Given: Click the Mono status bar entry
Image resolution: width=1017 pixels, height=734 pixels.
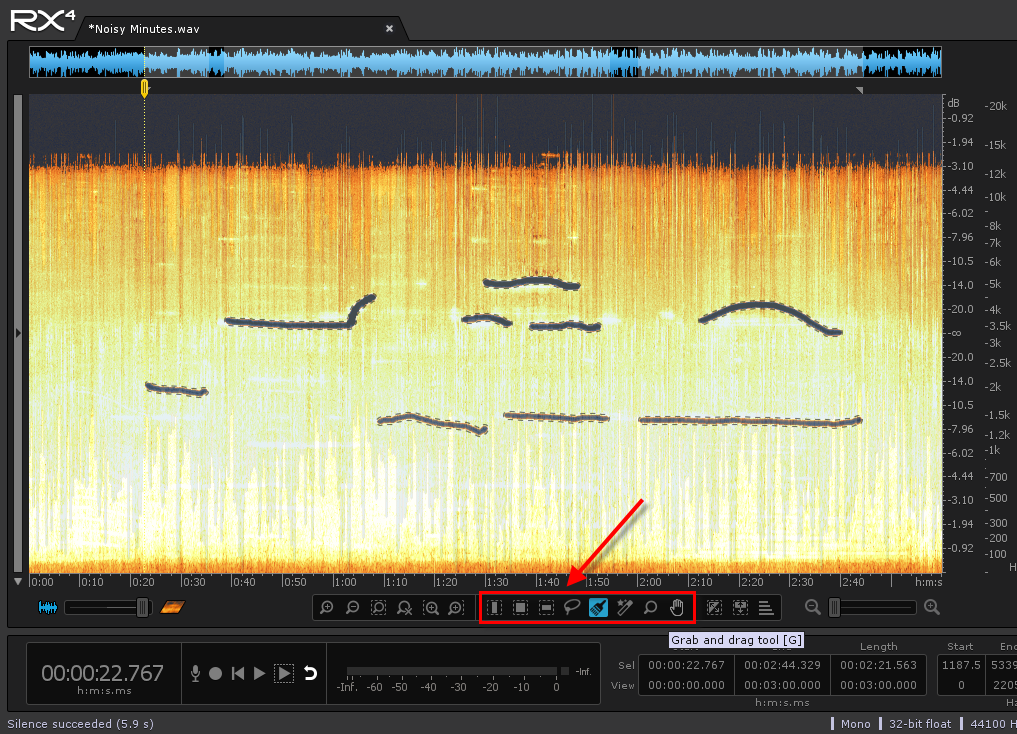Looking at the screenshot, I should click(x=855, y=724).
